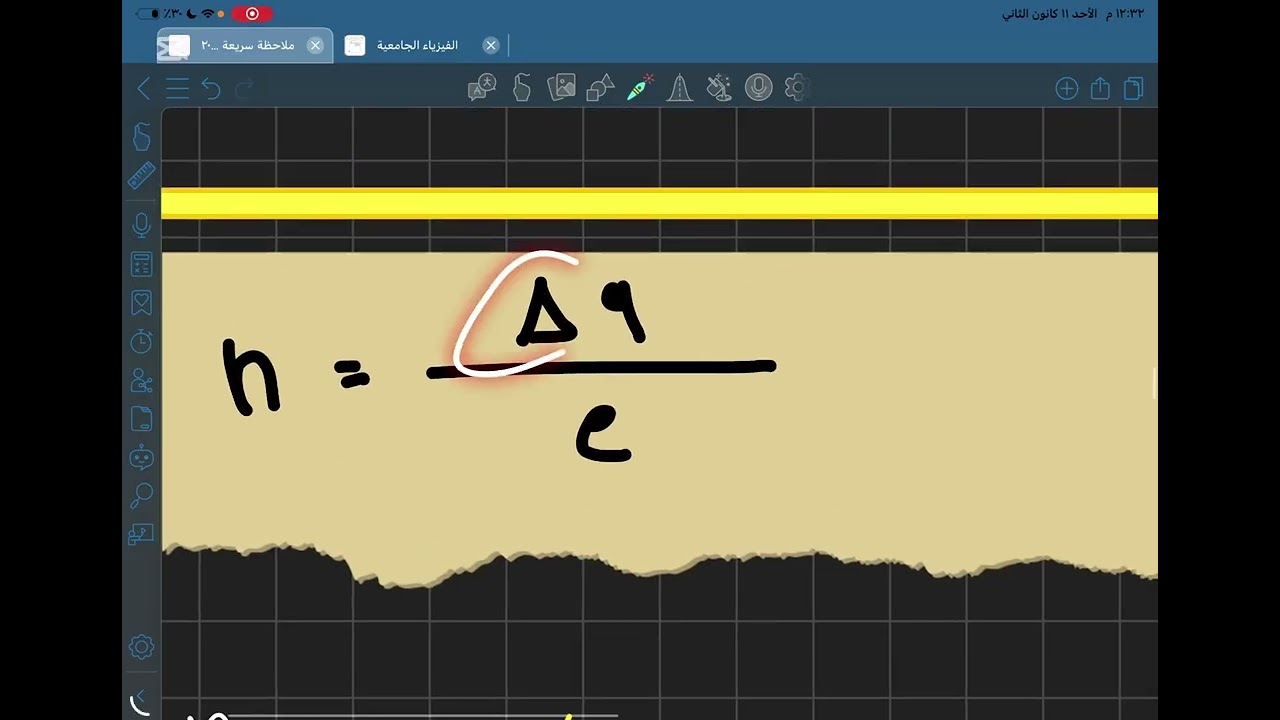Open the page copies overview icon
This screenshot has height=720, width=1280.
(1133, 89)
